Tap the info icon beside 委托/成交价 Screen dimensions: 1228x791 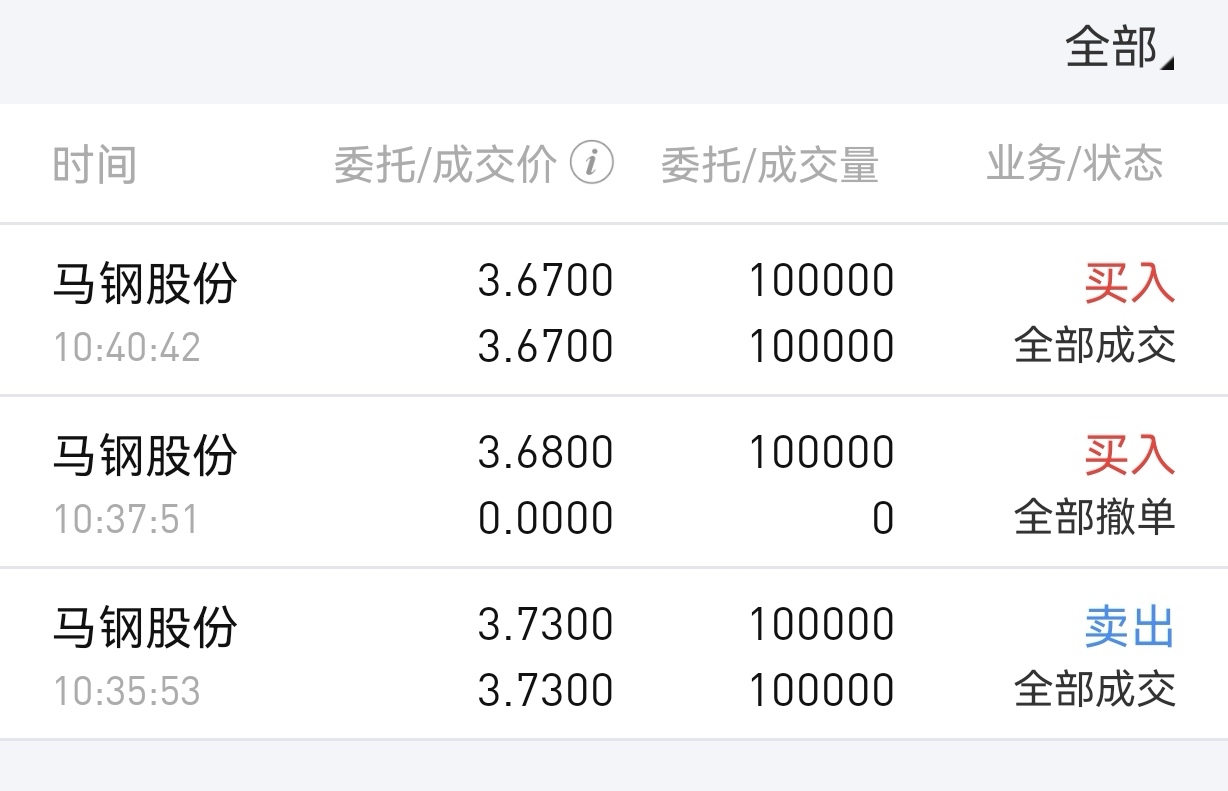[591, 163]
